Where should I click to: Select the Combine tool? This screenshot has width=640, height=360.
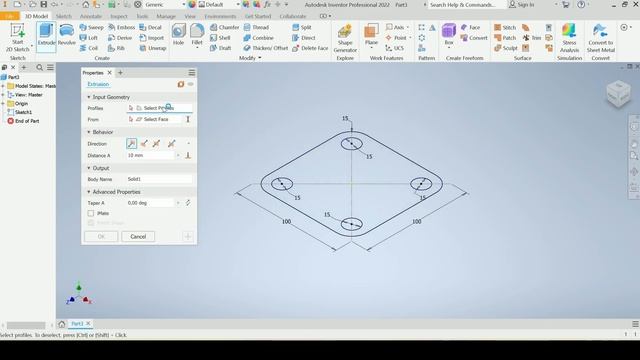[x=258, y=38]
